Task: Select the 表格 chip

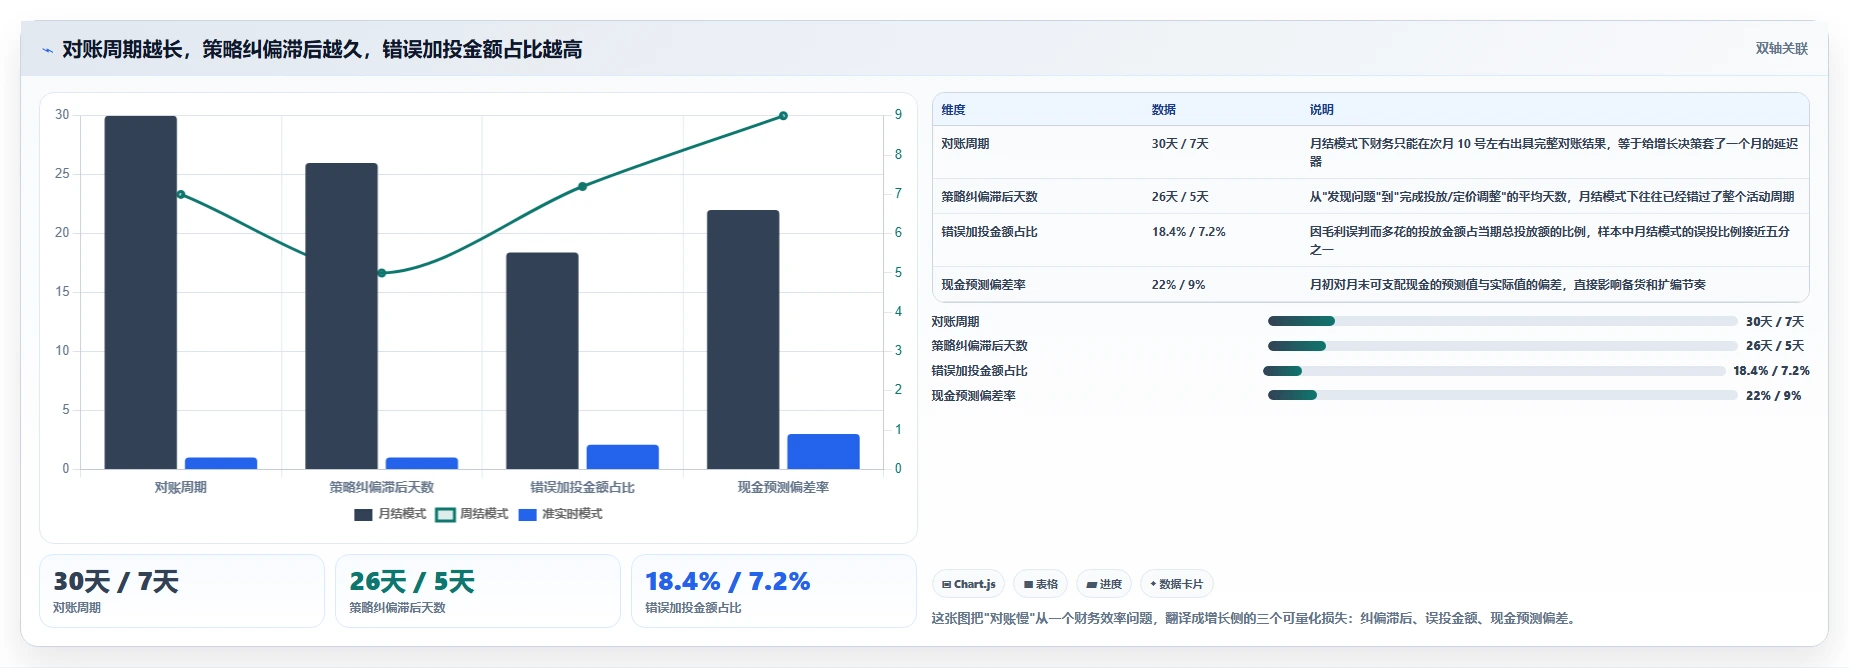Action: point(1040,584)
